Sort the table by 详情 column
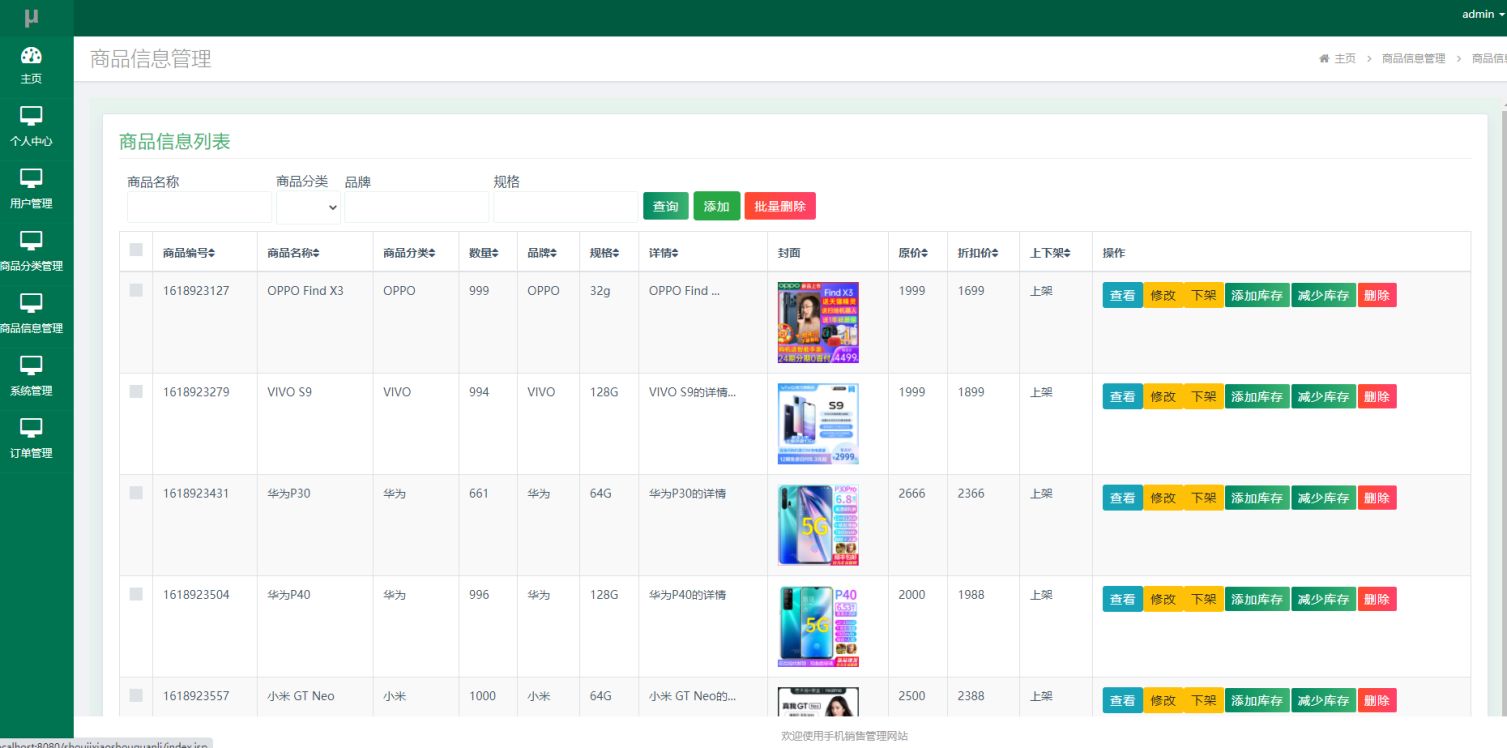Viewport: 1507px width, 748px height. (x=663, y=253)
